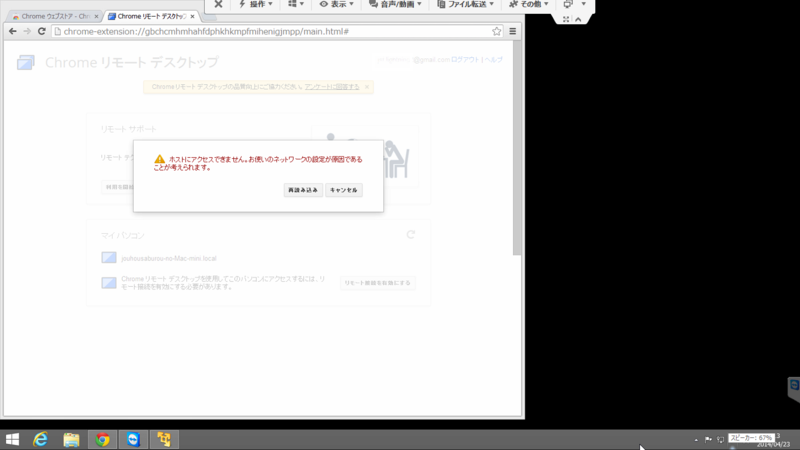The width and height of the screenshot is (800, 450).
Task: Open TeamViewer from the taskbar
Action: pyautogui.click(x=133, y=439)
